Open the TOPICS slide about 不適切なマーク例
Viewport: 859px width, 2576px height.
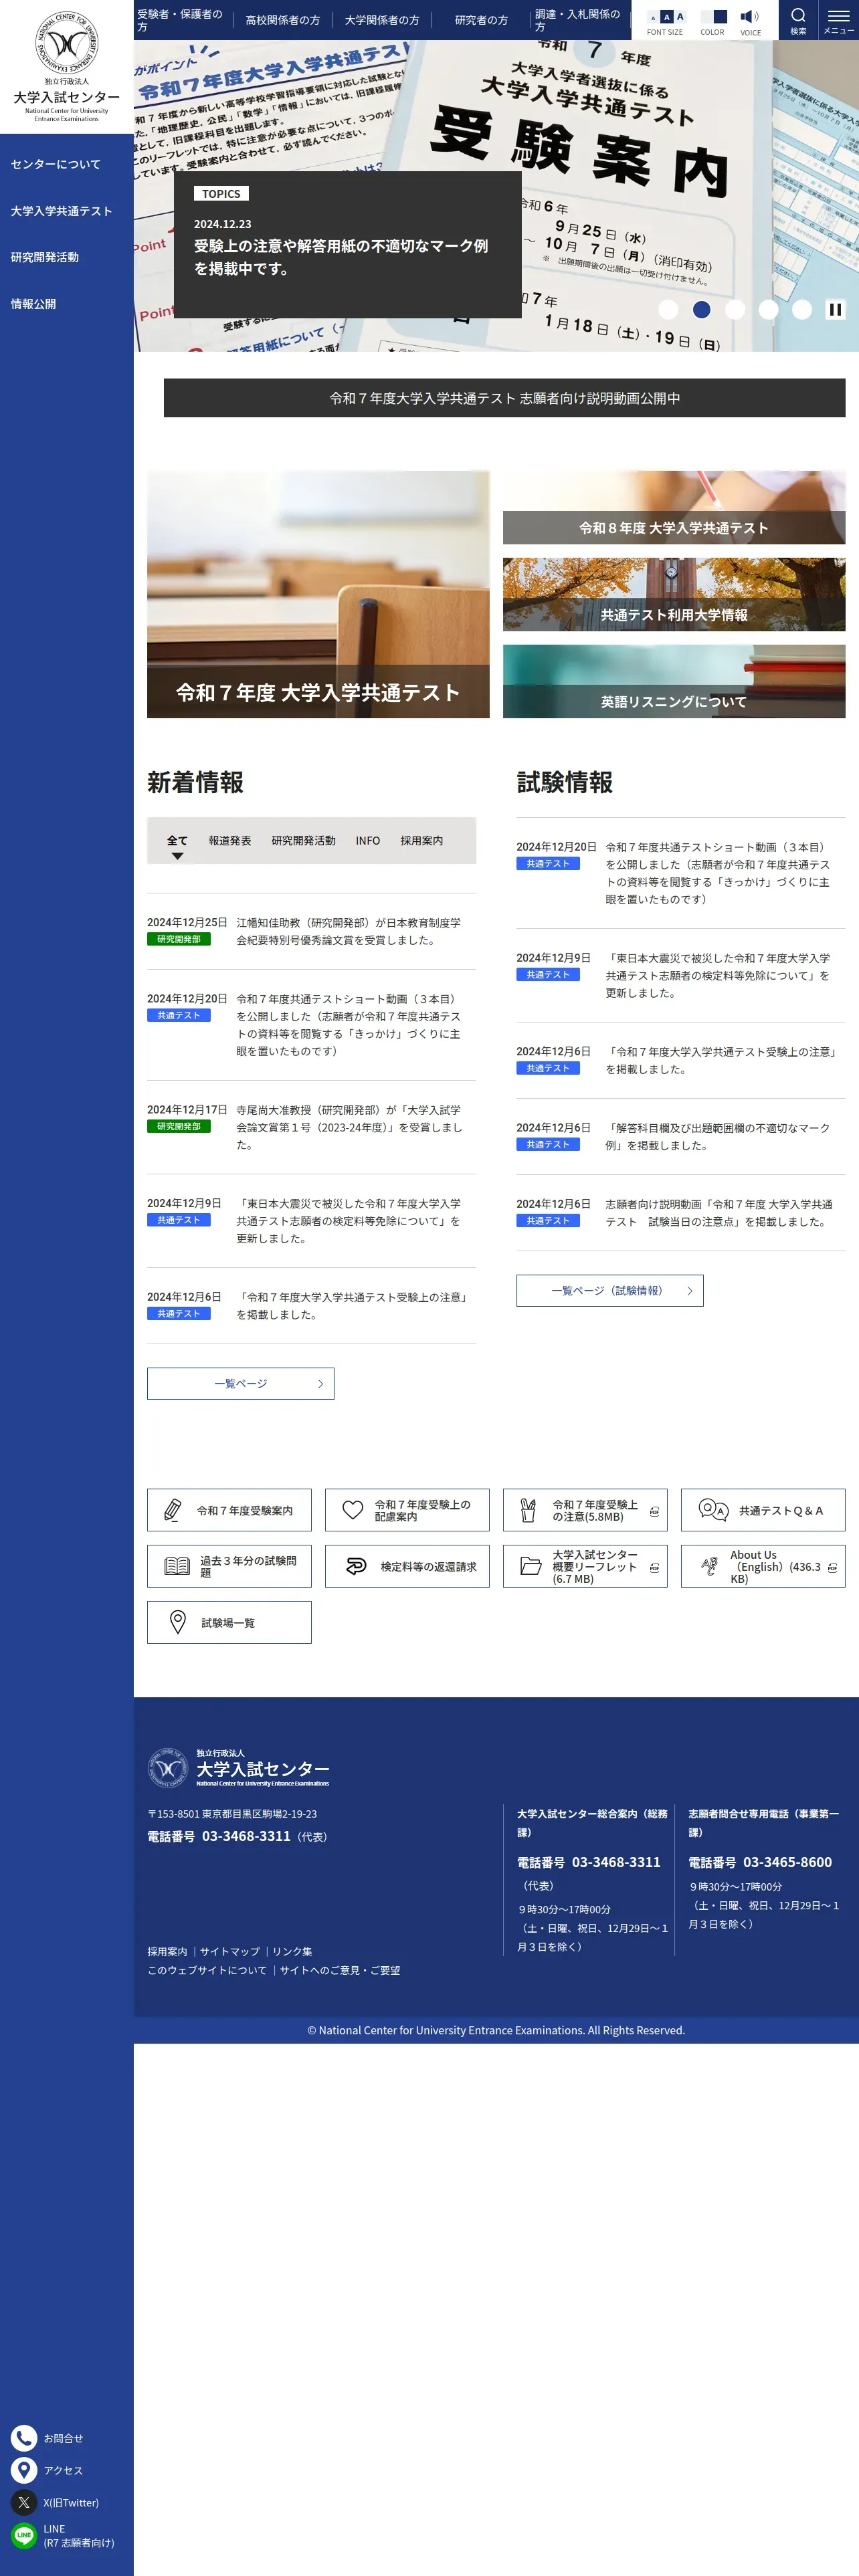(x=348, y=245)
